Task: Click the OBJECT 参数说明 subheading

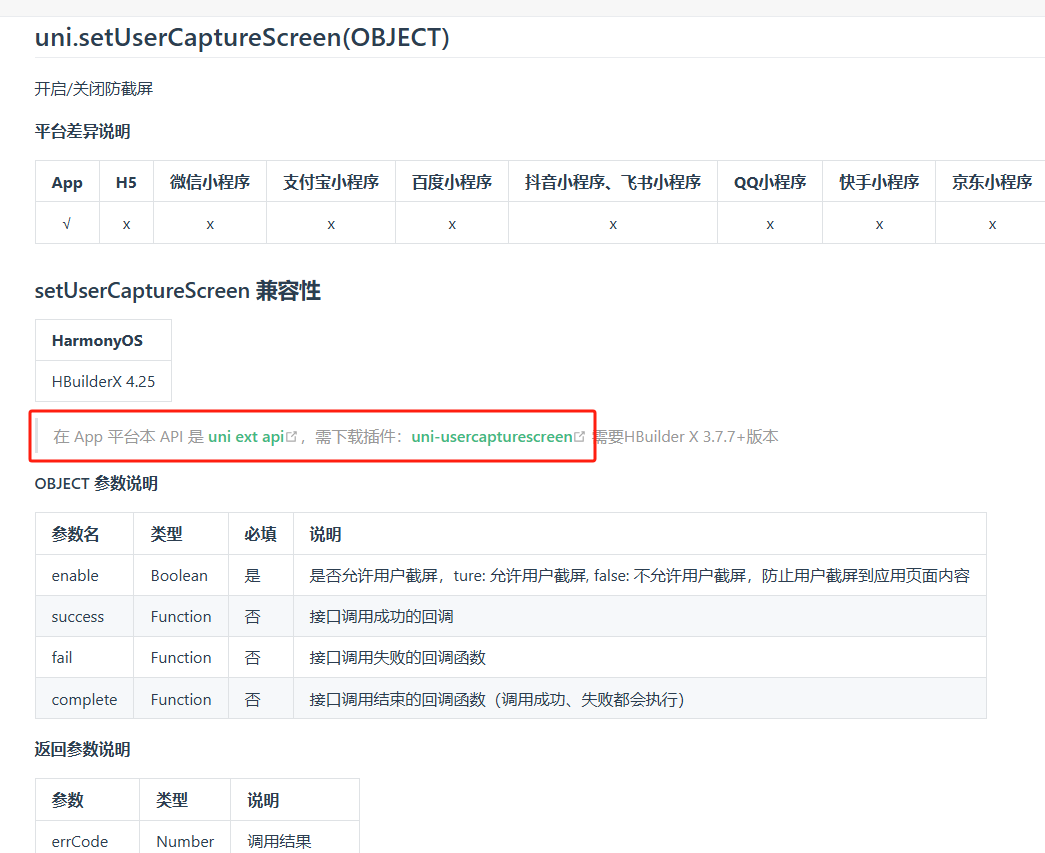Action: point(96,483)
